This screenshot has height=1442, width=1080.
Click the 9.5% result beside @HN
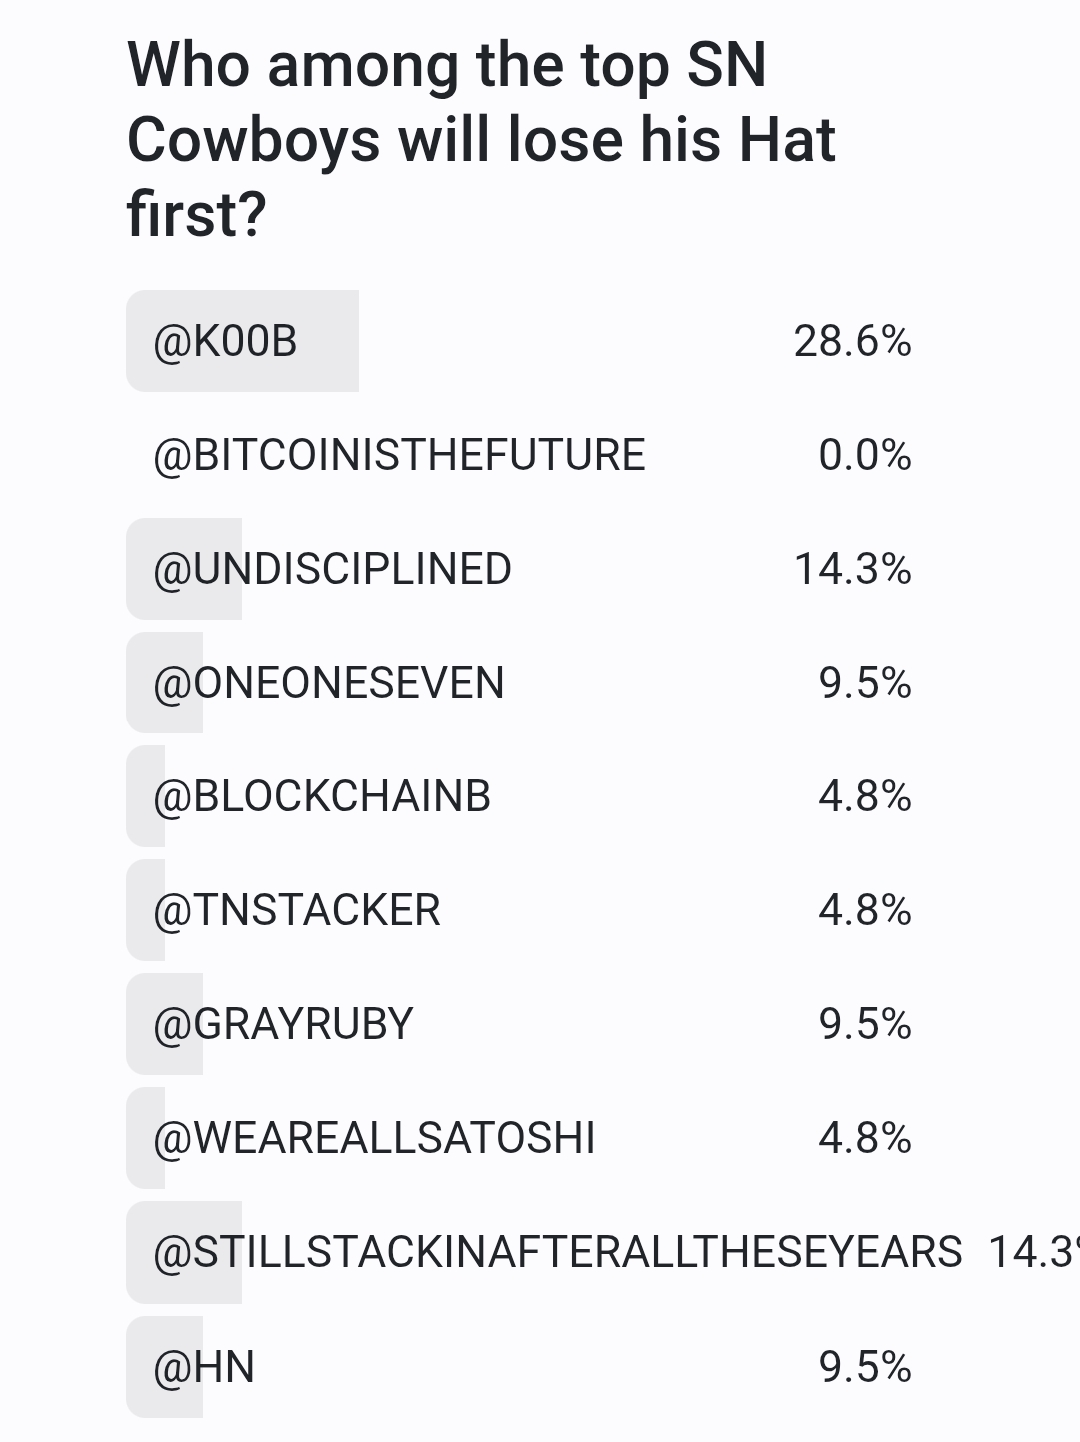[x=865, y=1367]
